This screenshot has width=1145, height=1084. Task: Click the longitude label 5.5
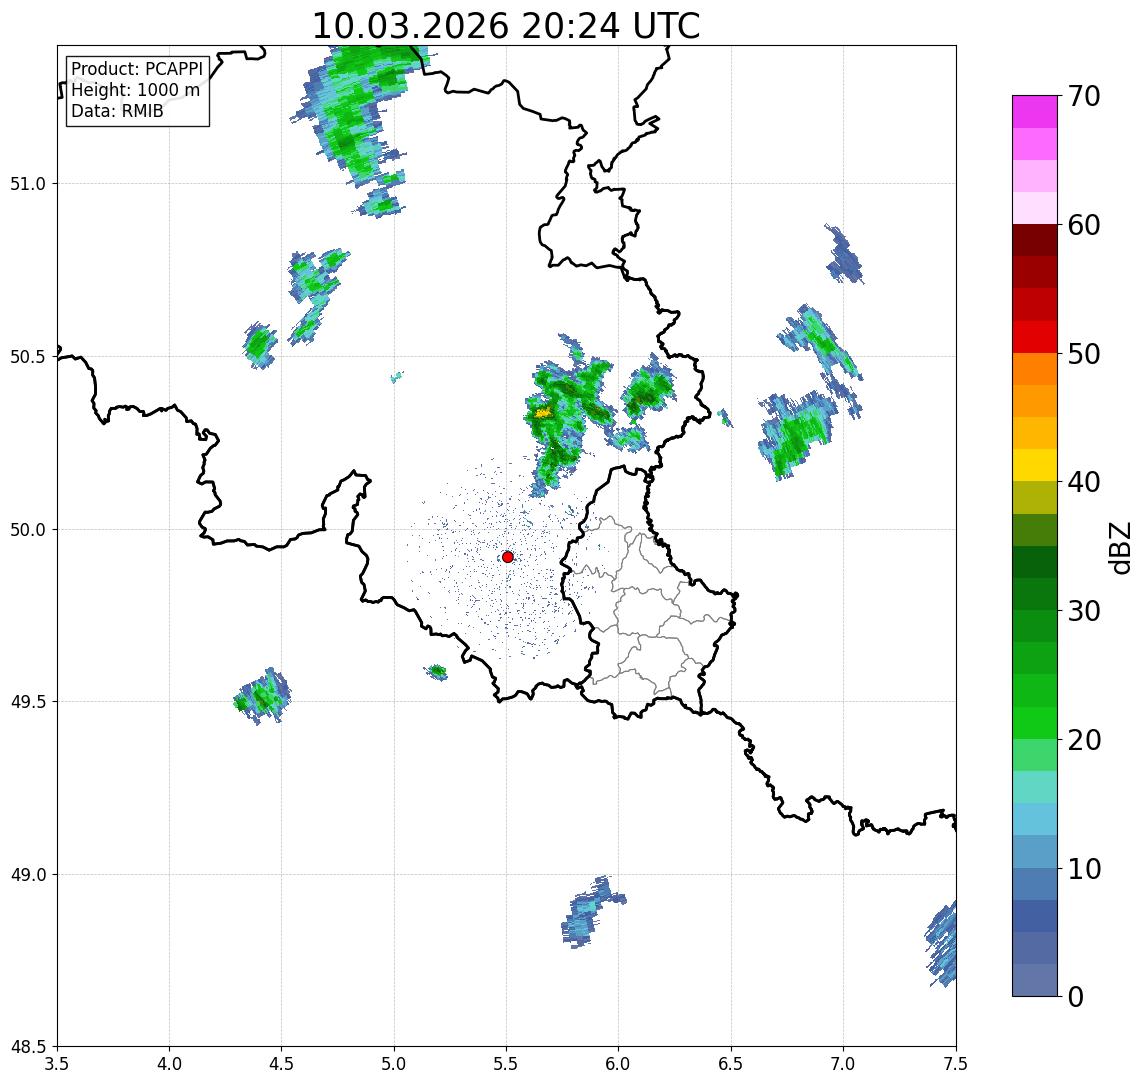click(507, 1064)
